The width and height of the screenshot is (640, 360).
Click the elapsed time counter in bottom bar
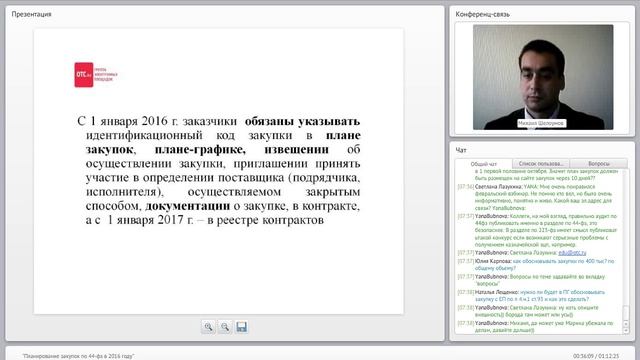596,356
